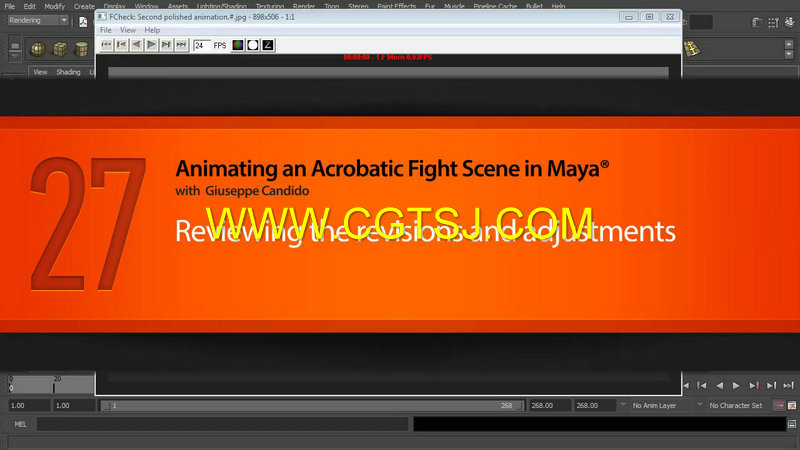Open animation preferences icon
Screen dimensions: 800x450
[x=792, y=406]
